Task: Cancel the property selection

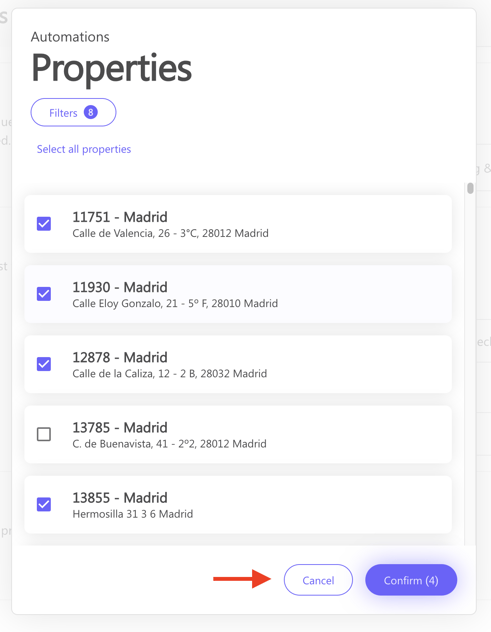Action: point(318,580)
